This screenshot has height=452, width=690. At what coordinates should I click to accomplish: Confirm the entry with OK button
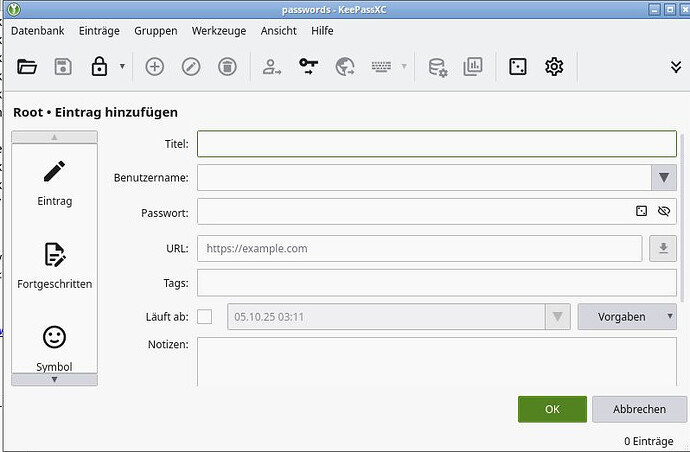(x=552, y=409)
